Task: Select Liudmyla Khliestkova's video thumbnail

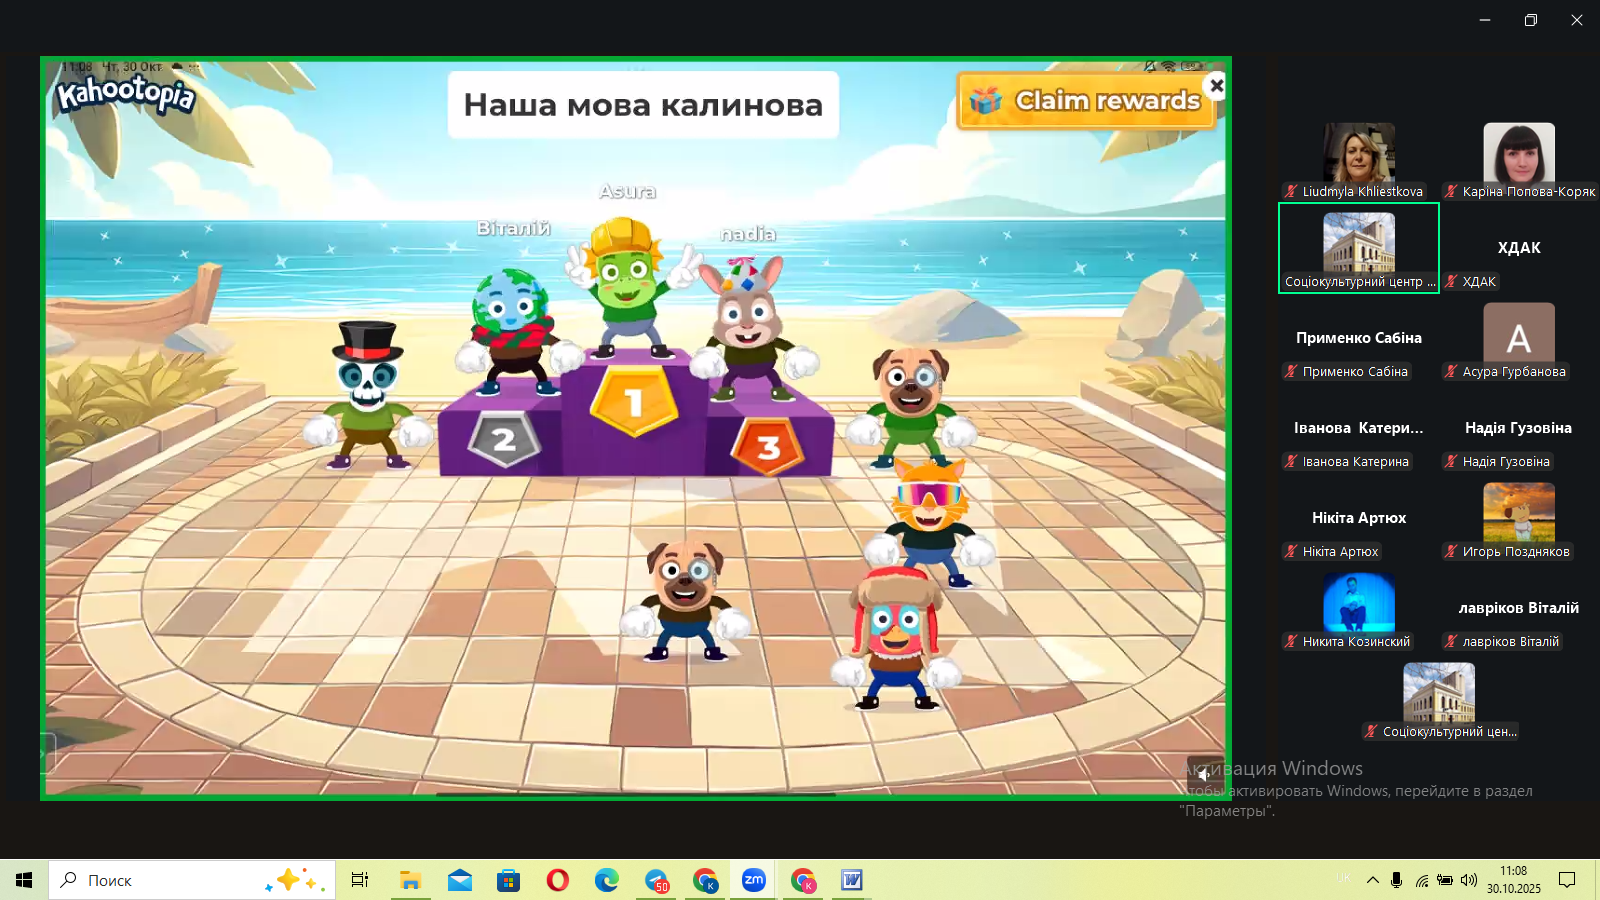Action: 1358,153
